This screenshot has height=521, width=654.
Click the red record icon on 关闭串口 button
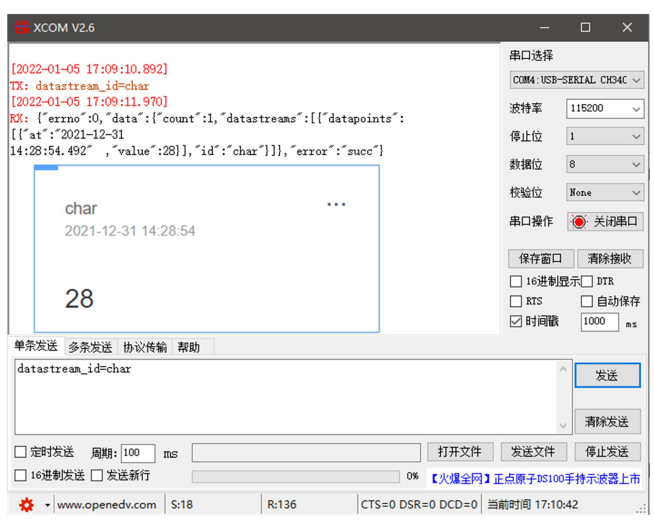(579, 221)
